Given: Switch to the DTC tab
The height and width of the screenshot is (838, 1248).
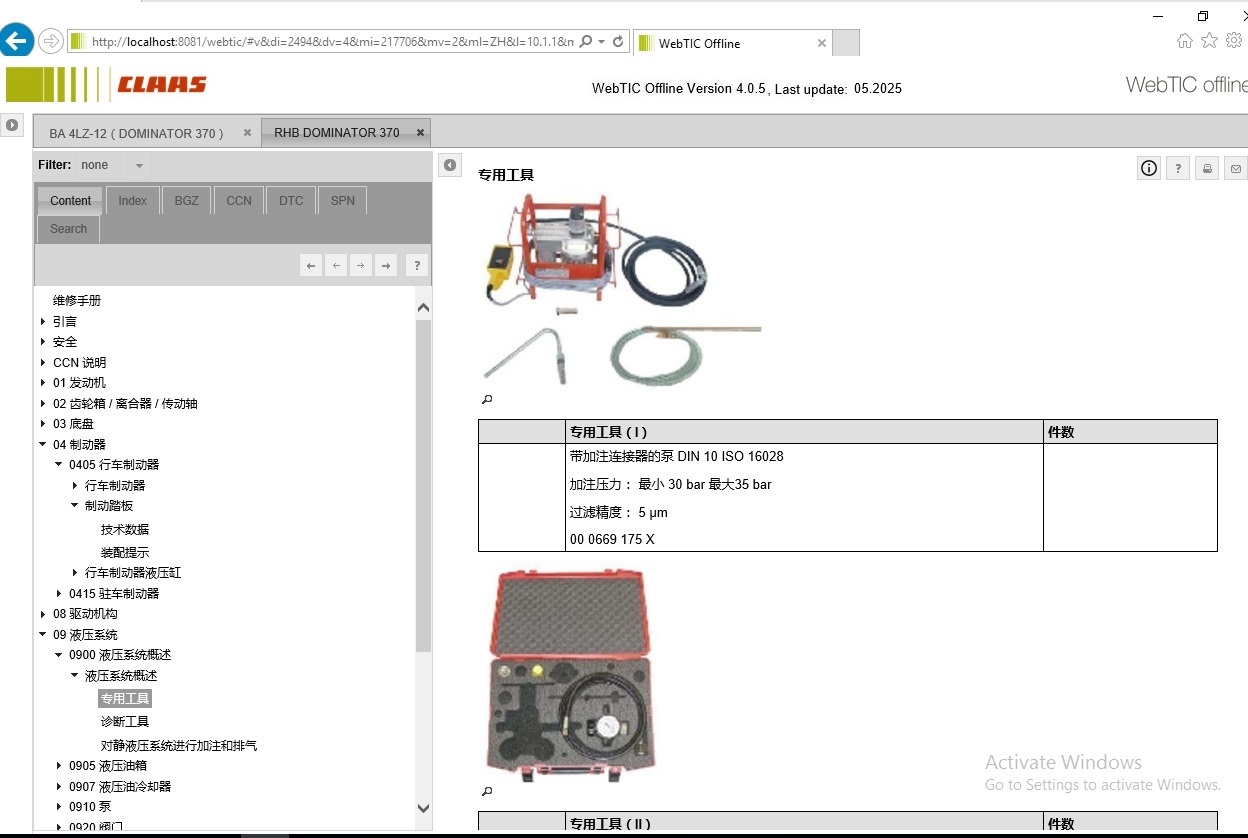Looking at the screenshot, I should pos(291,201).
